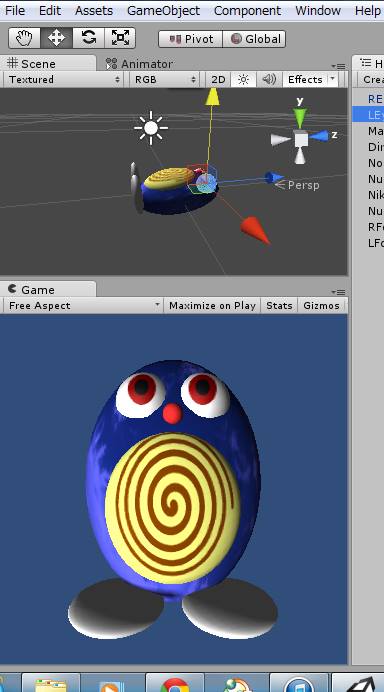The height and width of the screenshot is (692, 384).
Task: Open the Effects dropdown arrow
Action: (x=332, y=79)
